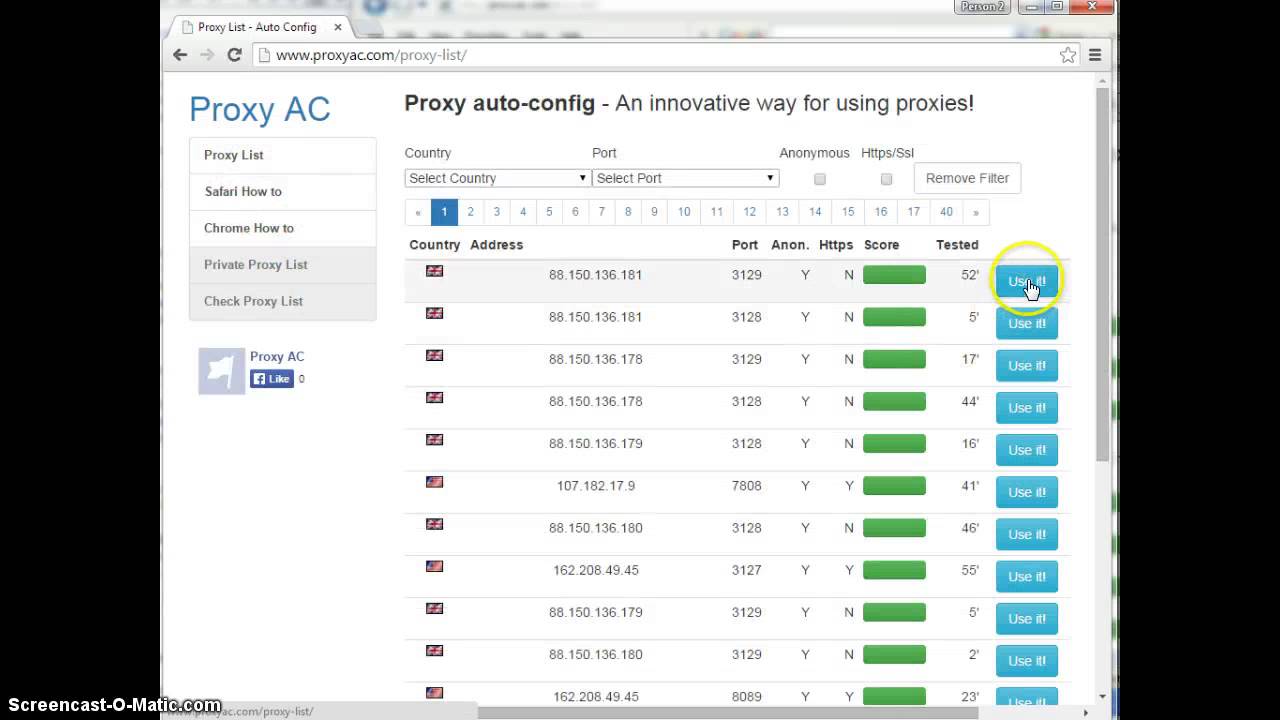Click US flag in 162.208.49.45 port 3127 row
This screenshot has width=1280, height=720.
434,566
